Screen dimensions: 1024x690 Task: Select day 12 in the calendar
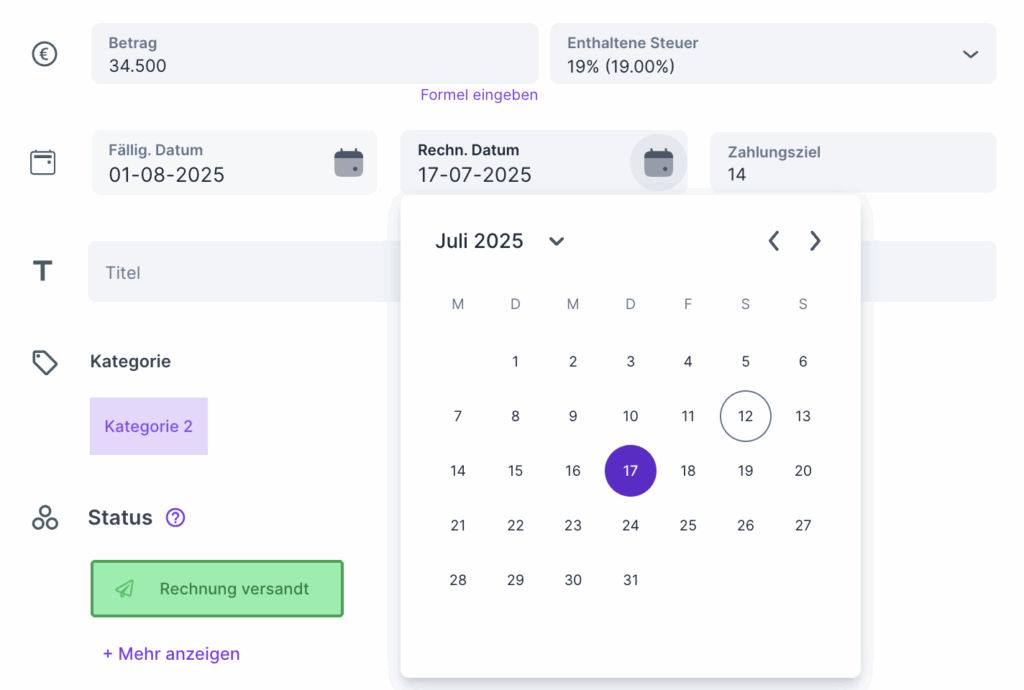tap(745, 416)
